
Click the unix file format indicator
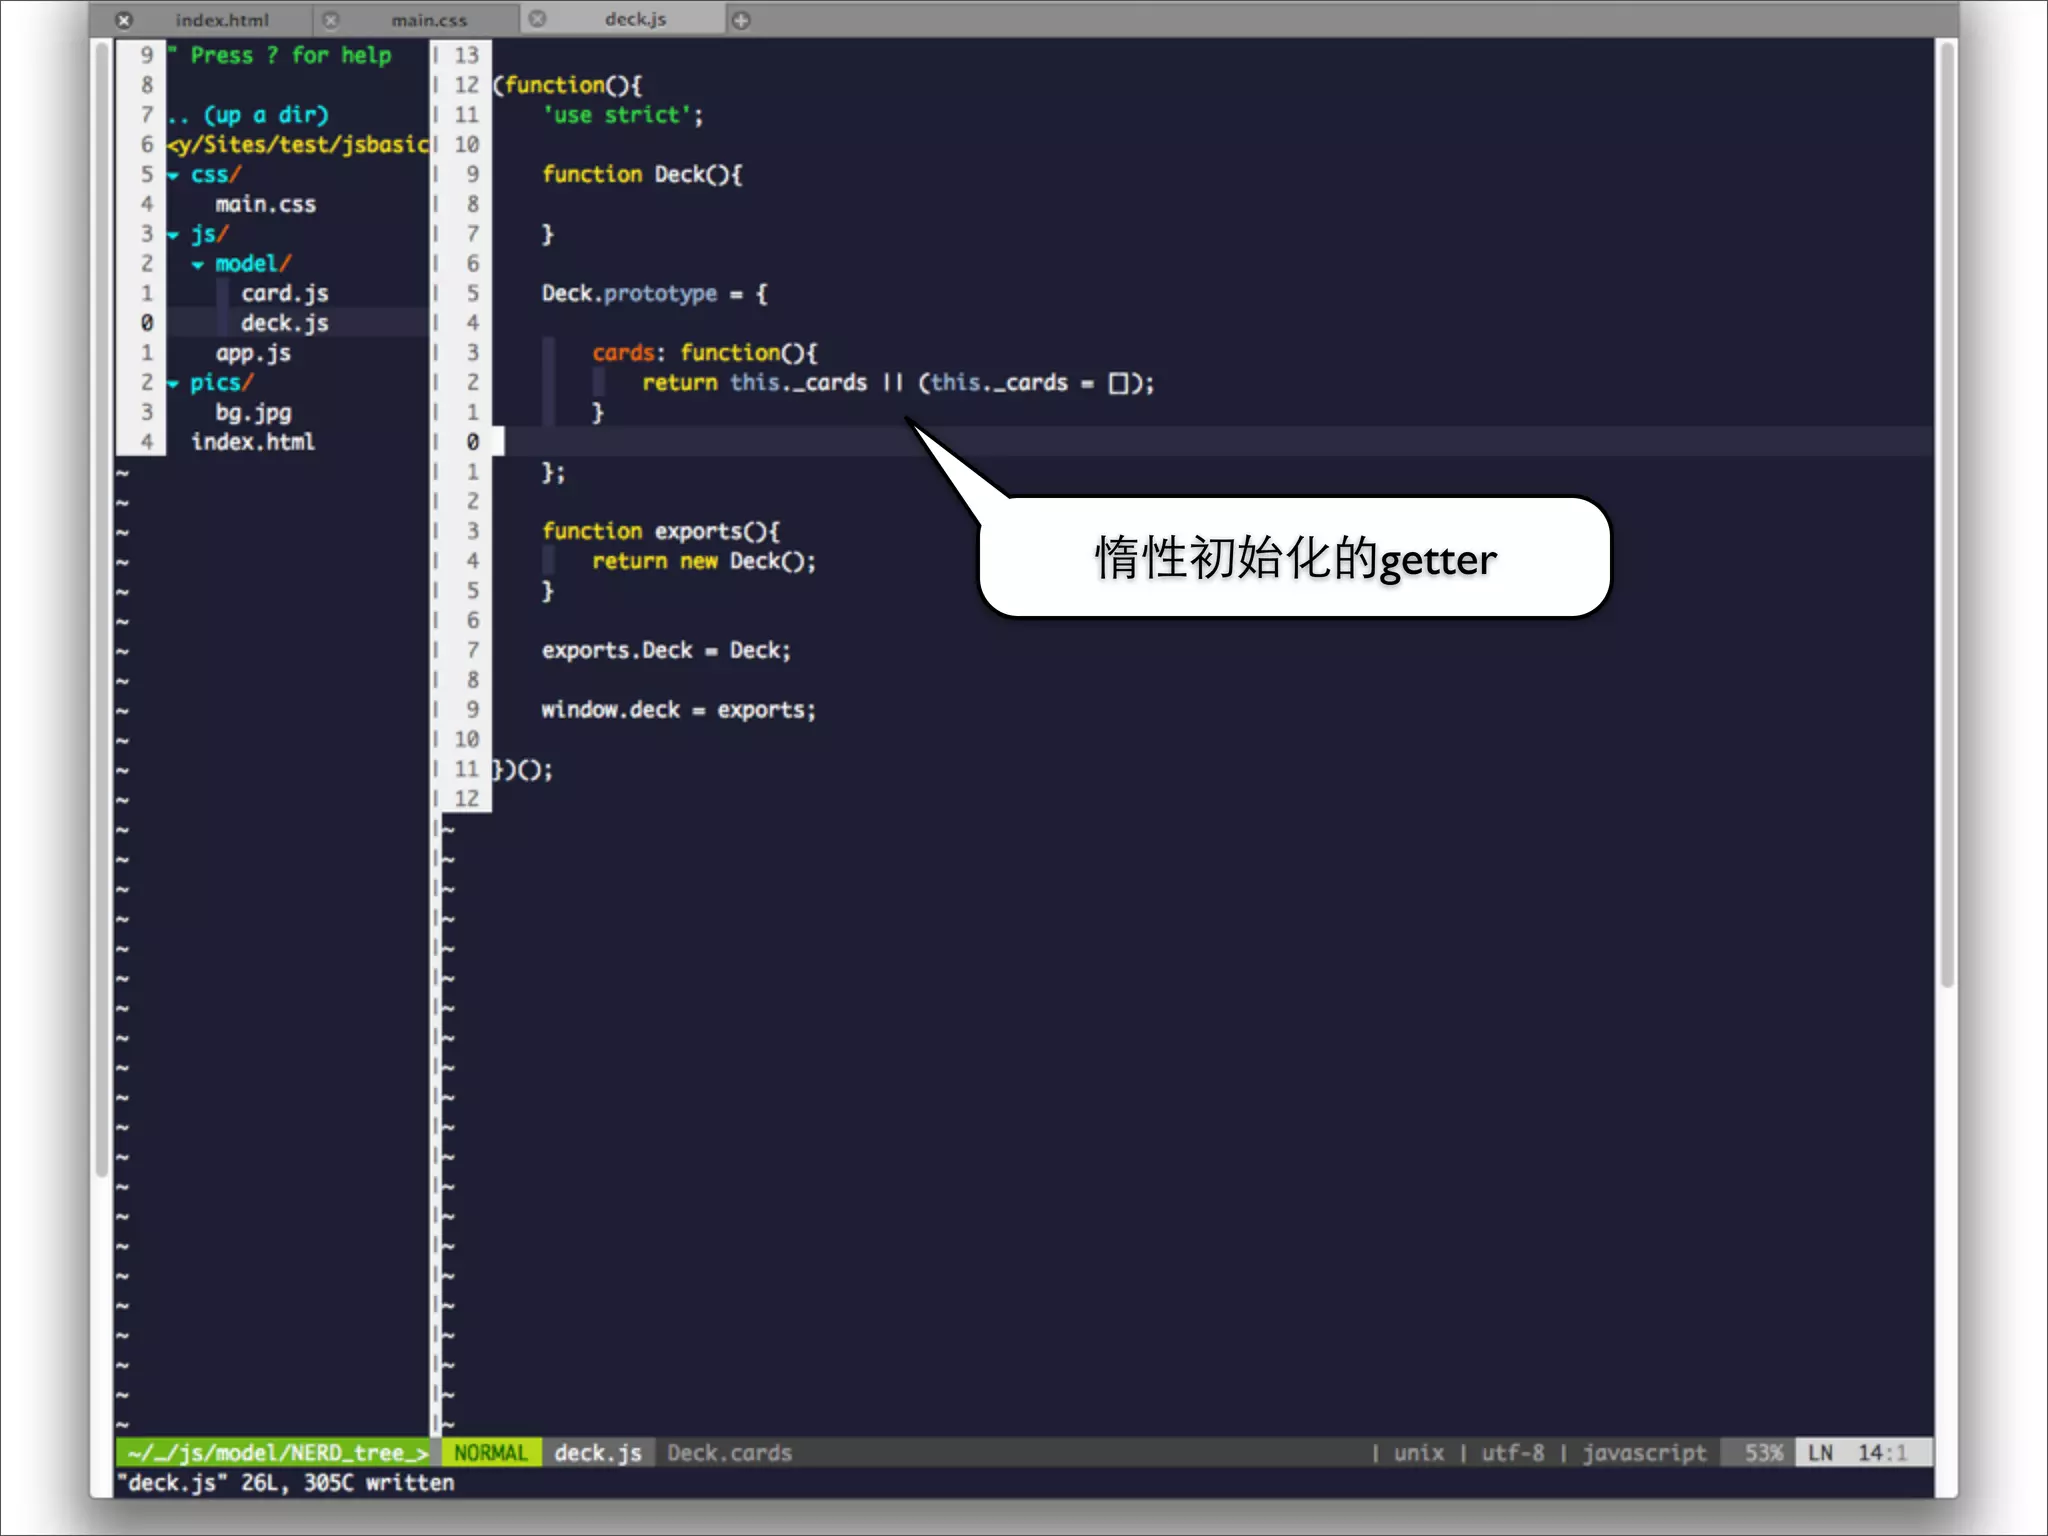(x=1419, y=1453)
